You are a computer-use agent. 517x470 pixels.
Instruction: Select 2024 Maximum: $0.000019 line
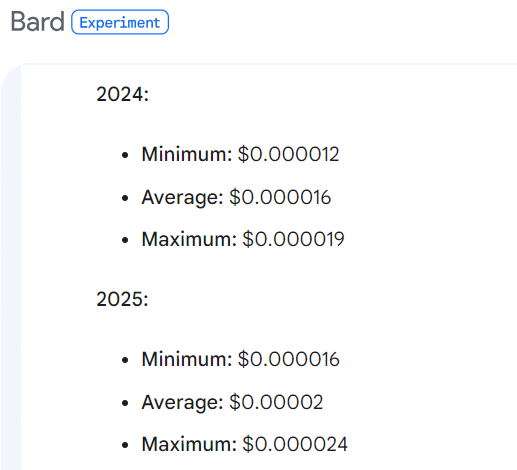coord(243,239)
